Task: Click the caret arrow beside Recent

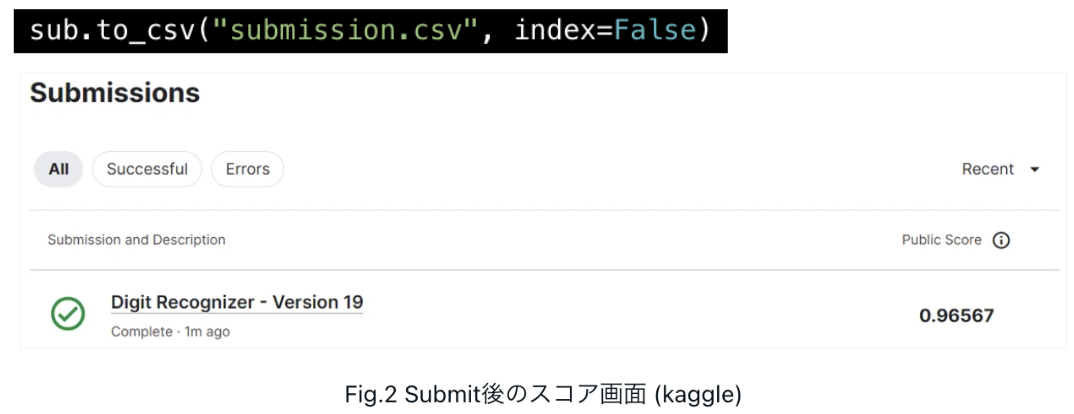Action: tap(1035, 169)
